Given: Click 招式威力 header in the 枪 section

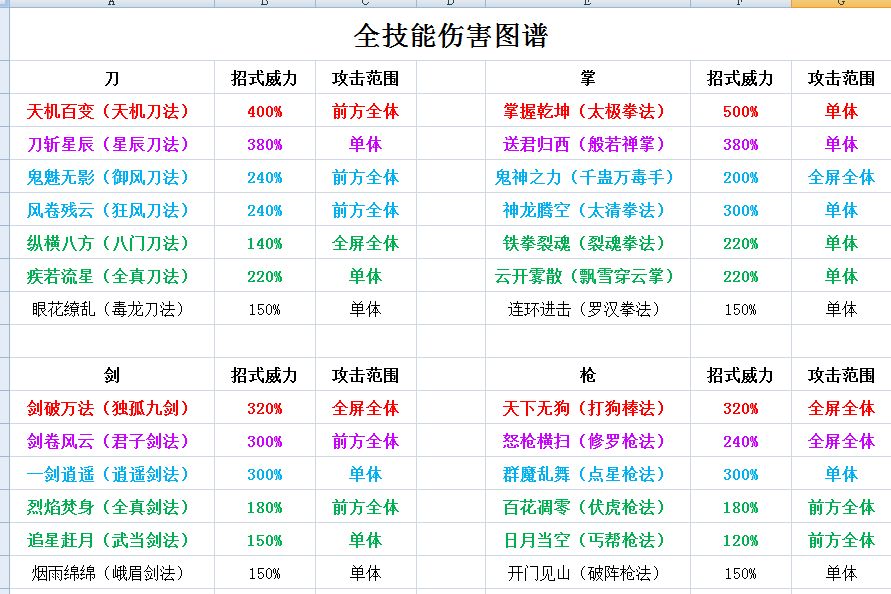Looking at the screenshot, I should coord(740,375).
